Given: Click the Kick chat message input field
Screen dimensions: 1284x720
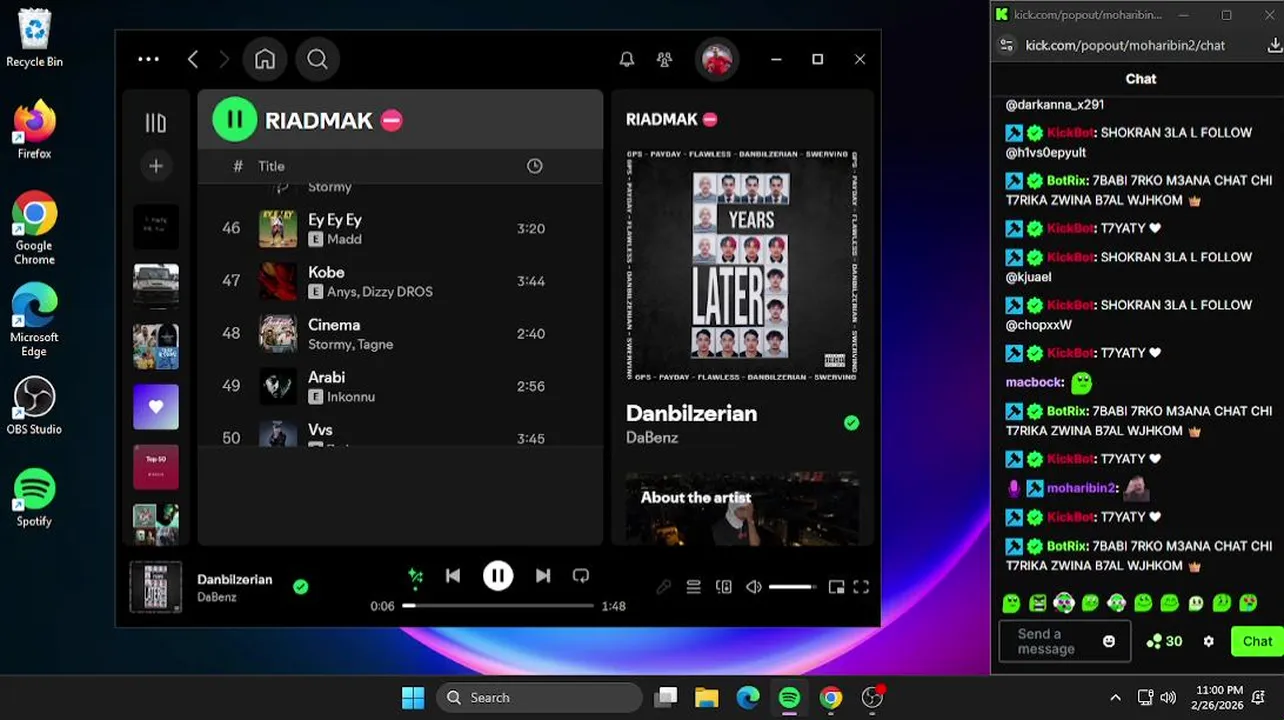Looking at the screenshot, I should click(1064, 641).
